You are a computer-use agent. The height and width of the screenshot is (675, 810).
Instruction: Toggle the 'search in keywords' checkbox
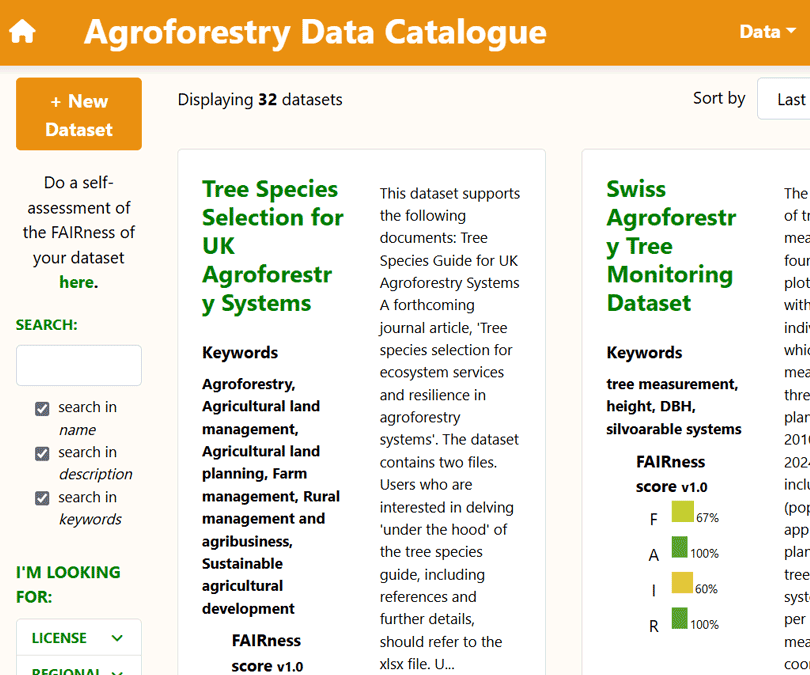point(42,498)
